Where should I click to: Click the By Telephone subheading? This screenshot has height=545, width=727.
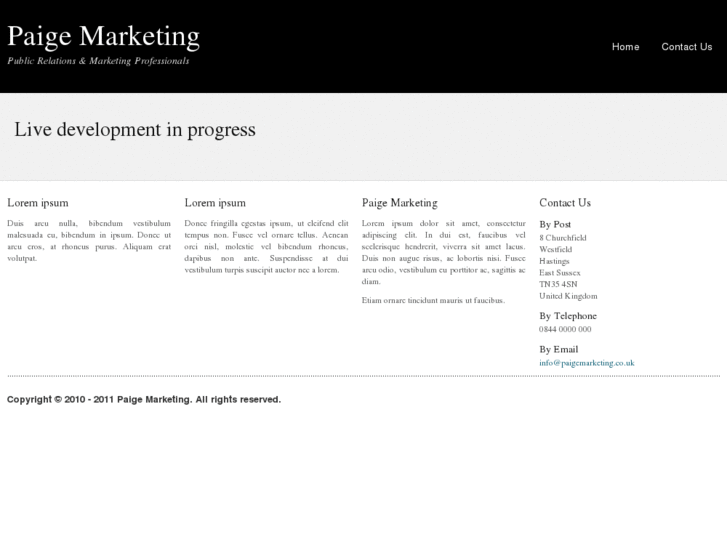pos(568,316)
